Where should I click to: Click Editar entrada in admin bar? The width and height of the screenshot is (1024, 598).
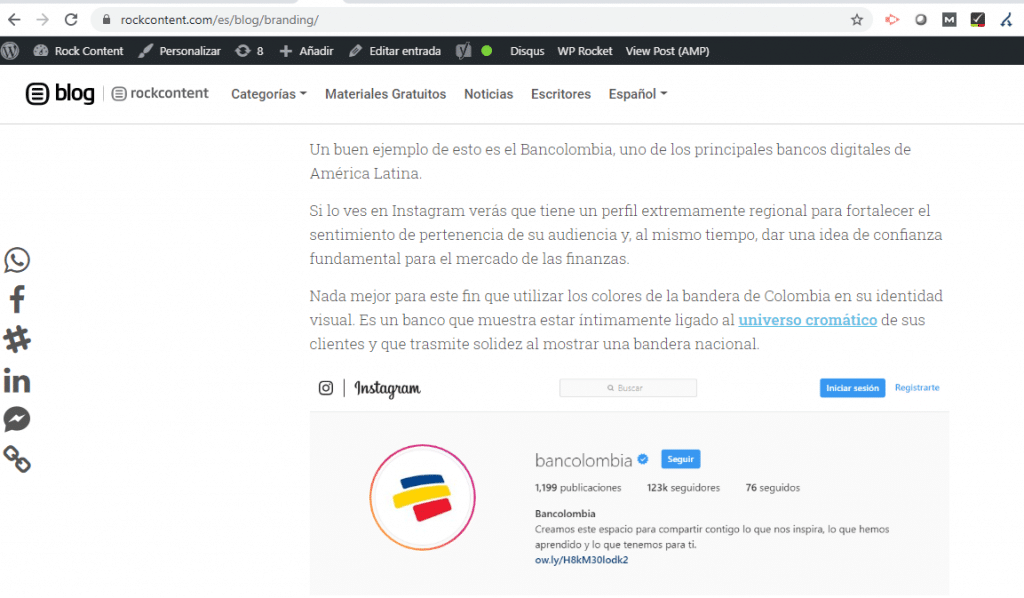[x=395, y=51]
